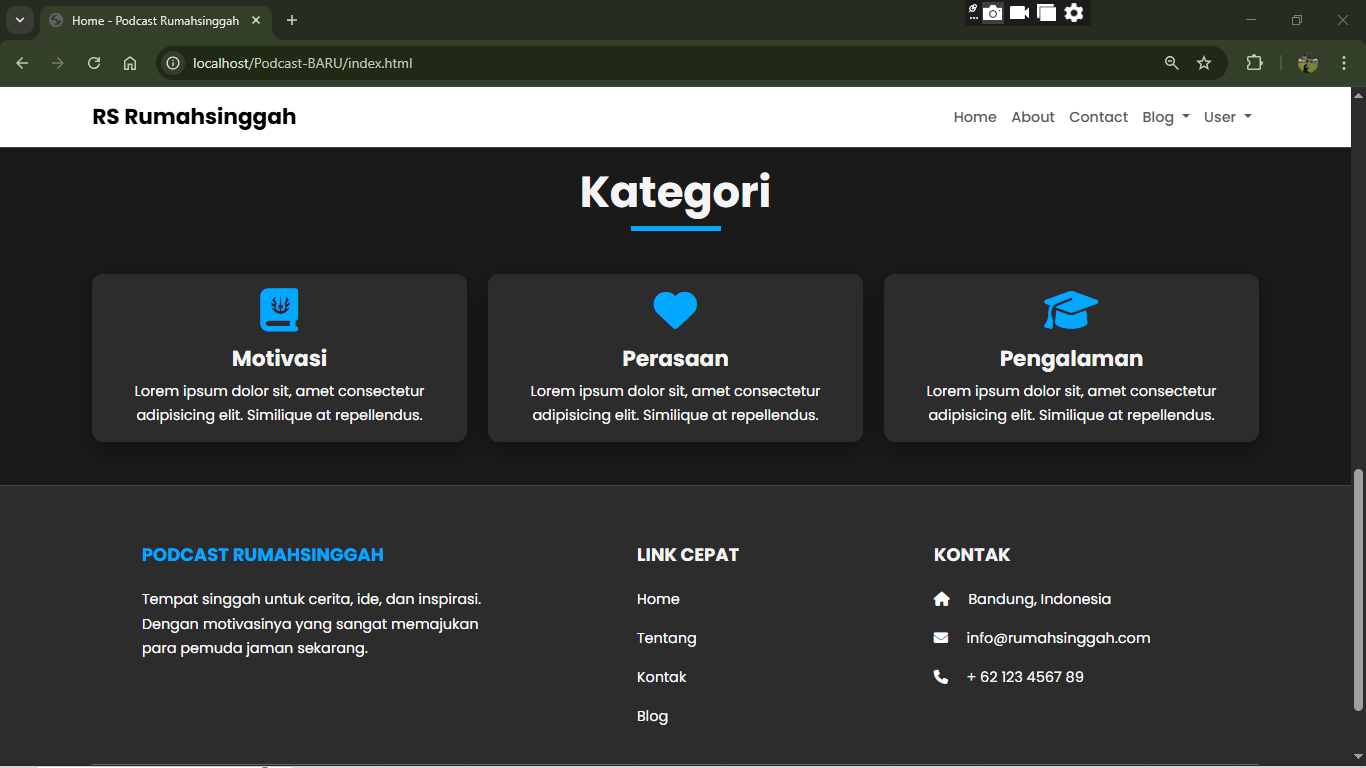The image size is (1366, 768).
Task: Select About in the navigation bar
Action: tap(1032, 117)
